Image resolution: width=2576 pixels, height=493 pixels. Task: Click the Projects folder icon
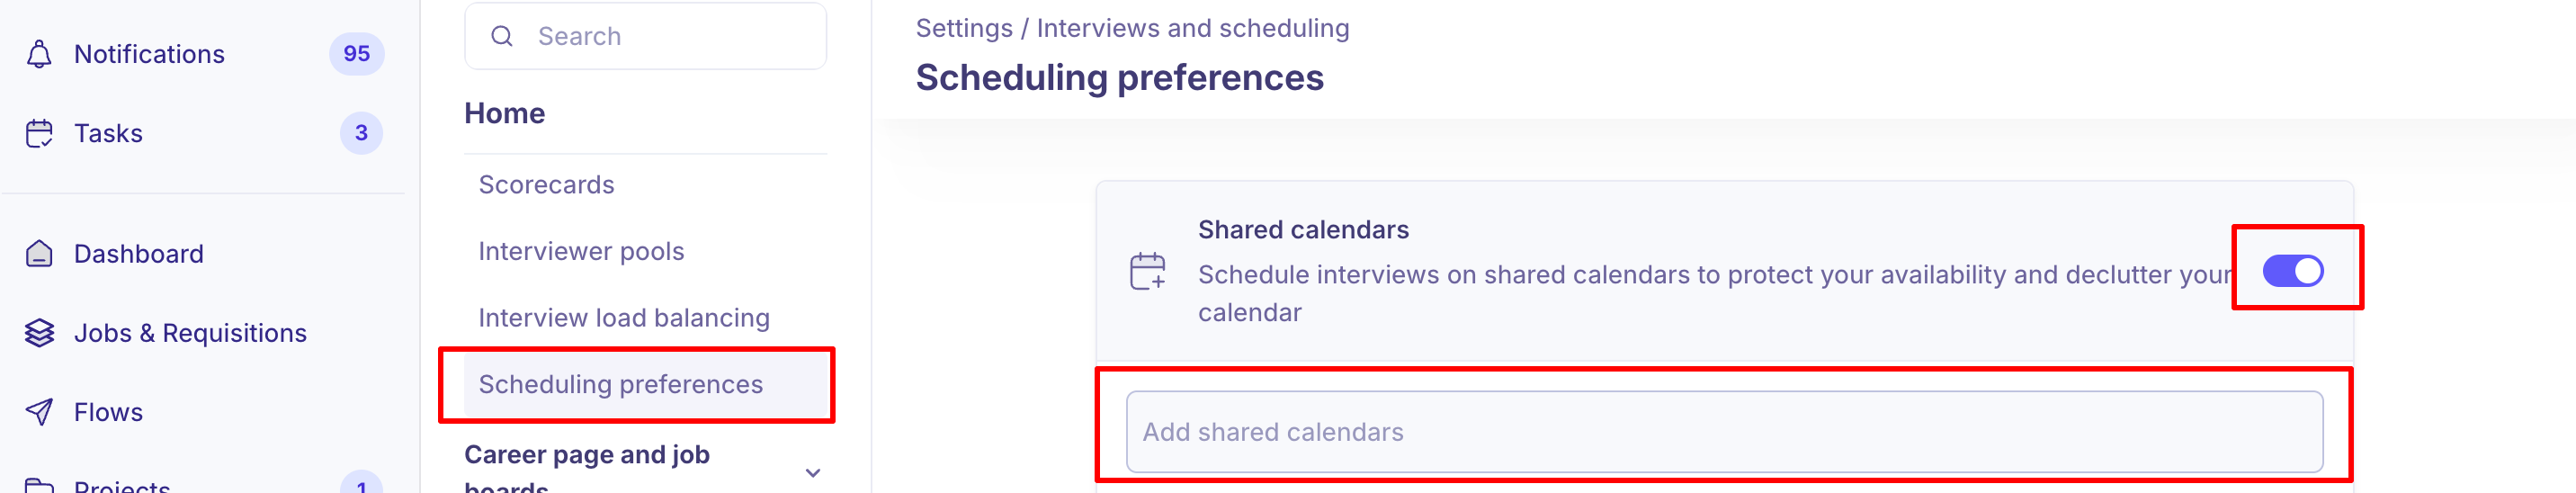(x=39, y=486)
